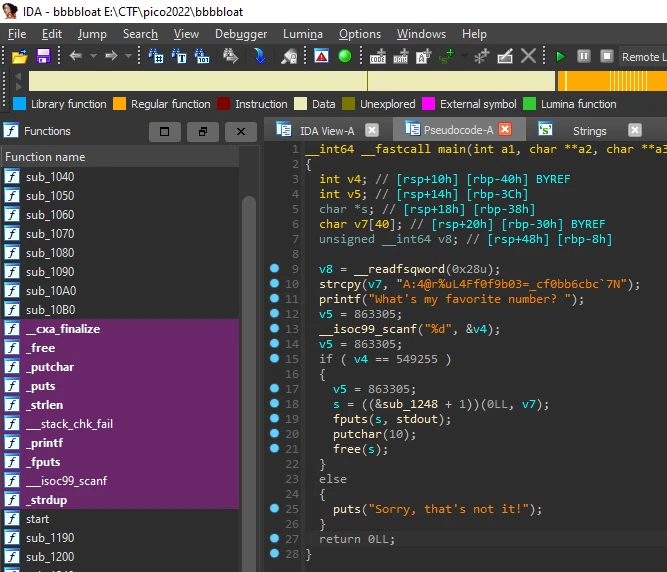Open dropdown beside the green 's' icon

tap(464, 56)
